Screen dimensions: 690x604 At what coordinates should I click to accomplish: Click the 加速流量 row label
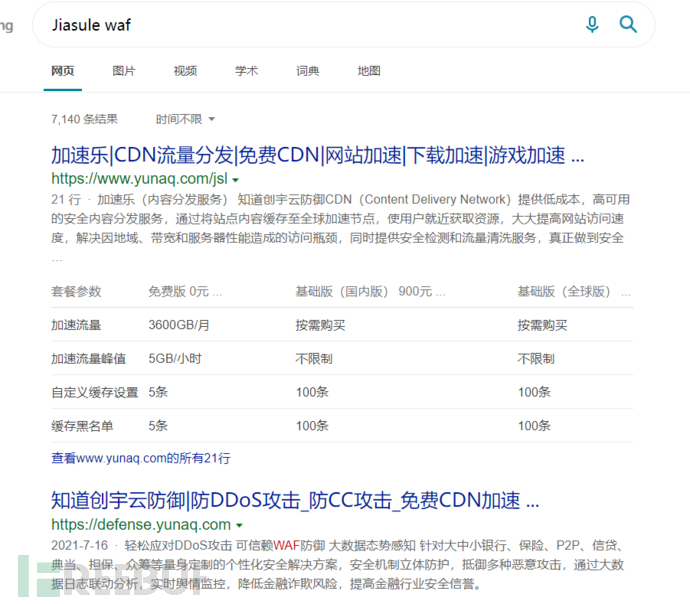coord(76,325)
